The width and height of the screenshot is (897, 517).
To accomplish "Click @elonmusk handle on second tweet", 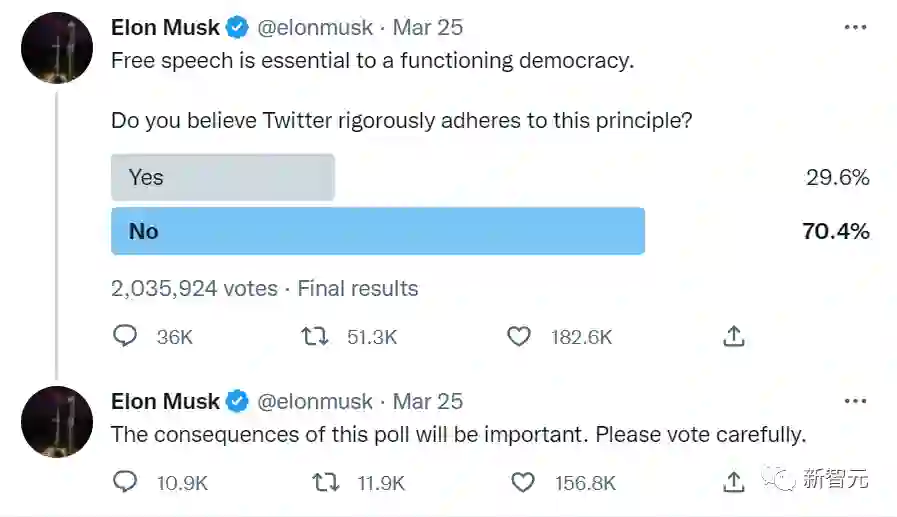I will (x=315, y=401).
